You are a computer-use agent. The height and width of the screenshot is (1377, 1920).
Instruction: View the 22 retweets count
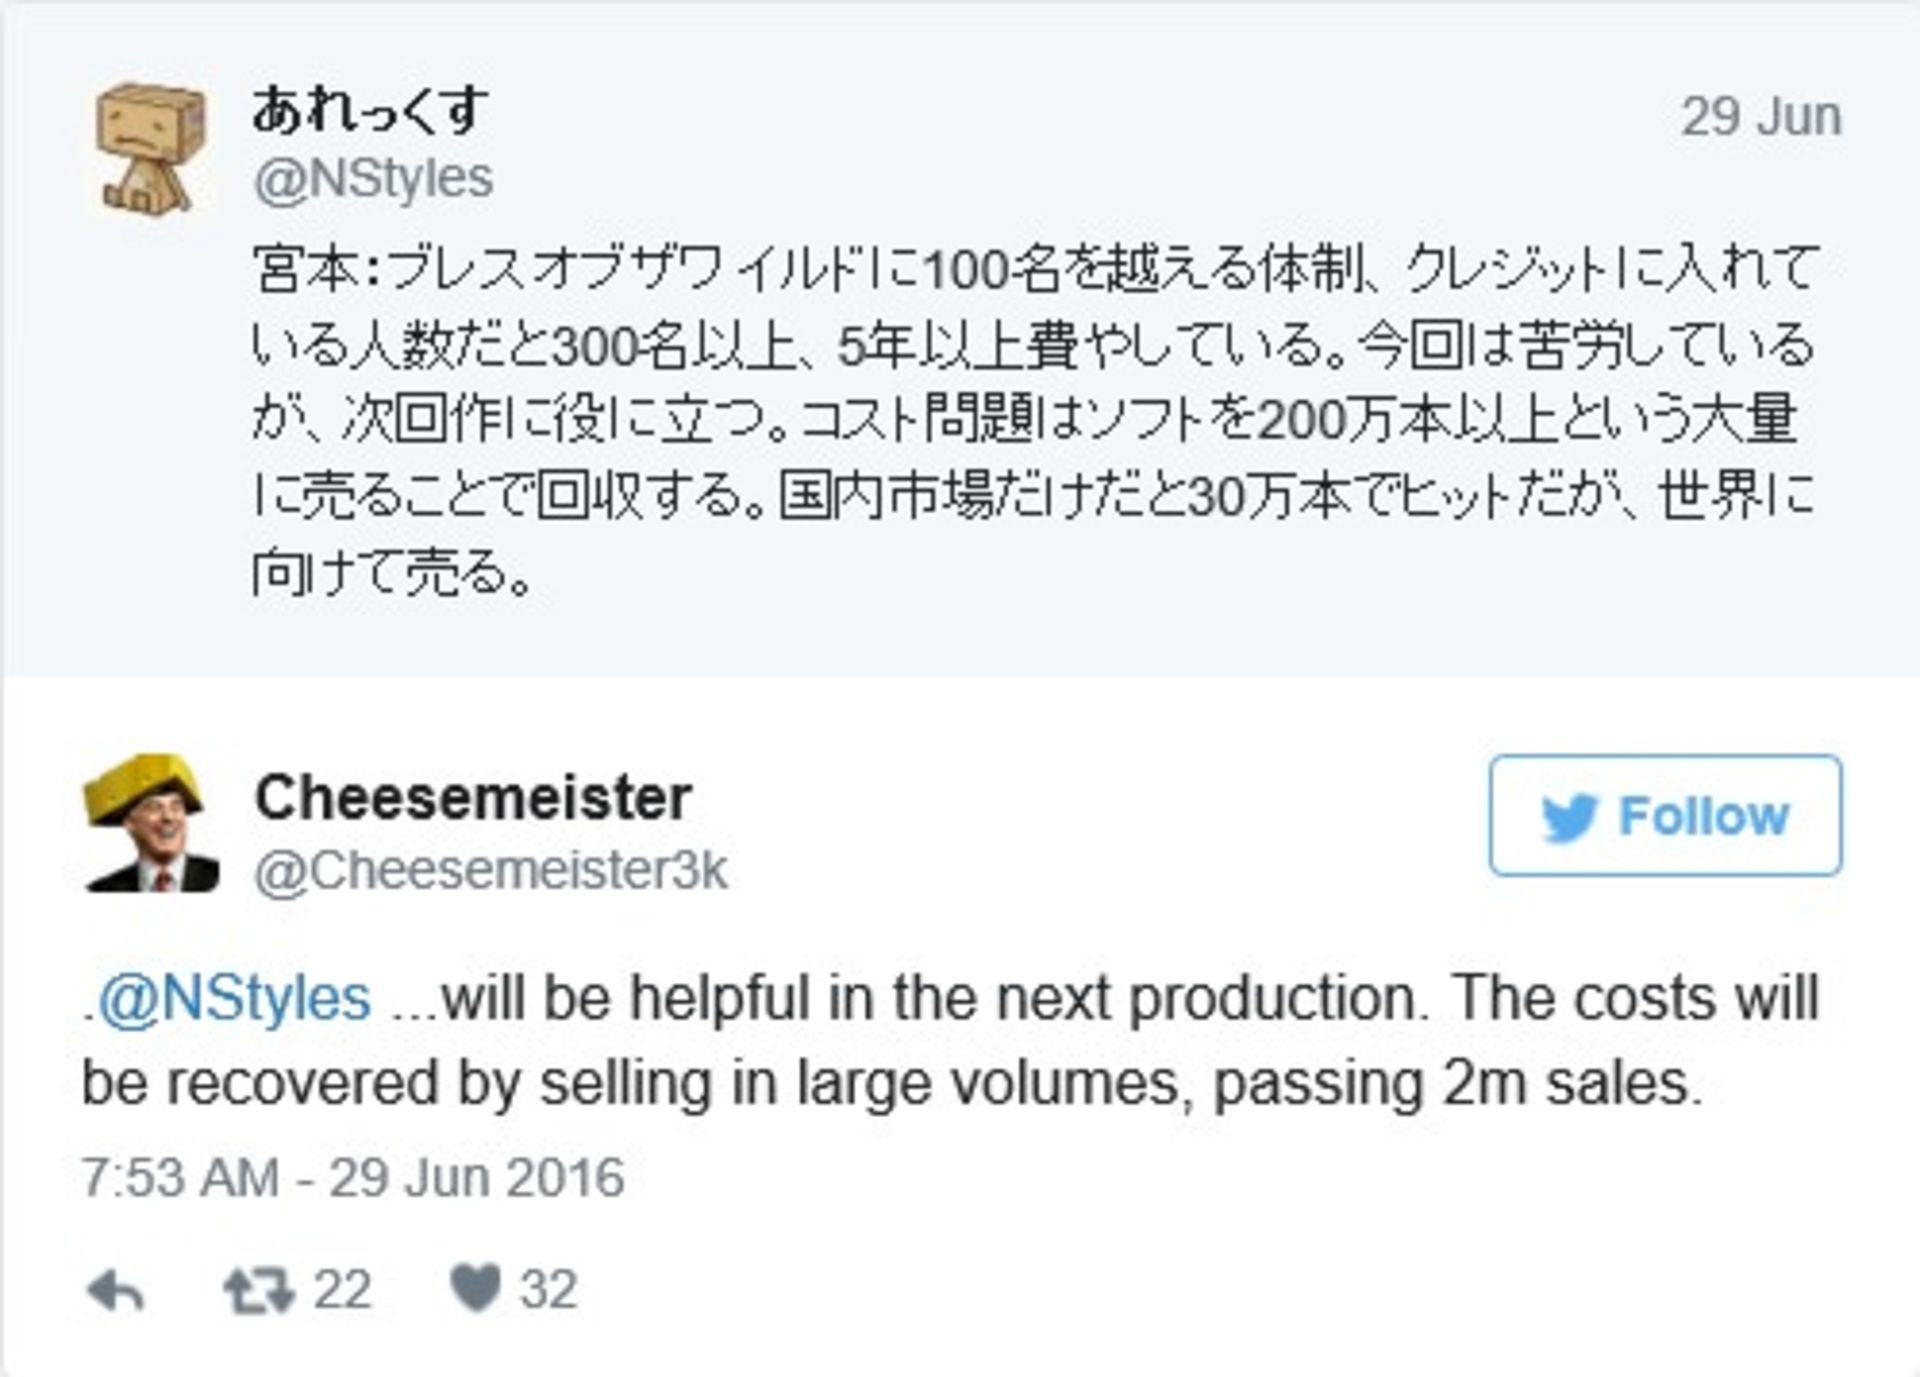point(342,1290)
